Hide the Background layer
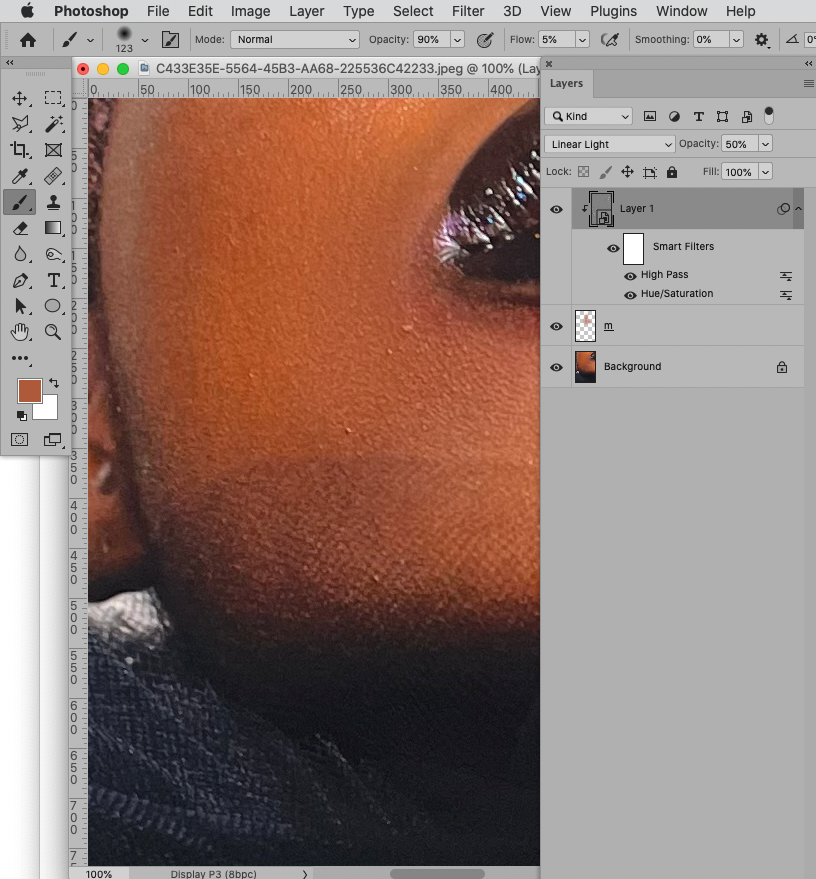Viewport: 816px width, 879px height. [x=556, y=367]
